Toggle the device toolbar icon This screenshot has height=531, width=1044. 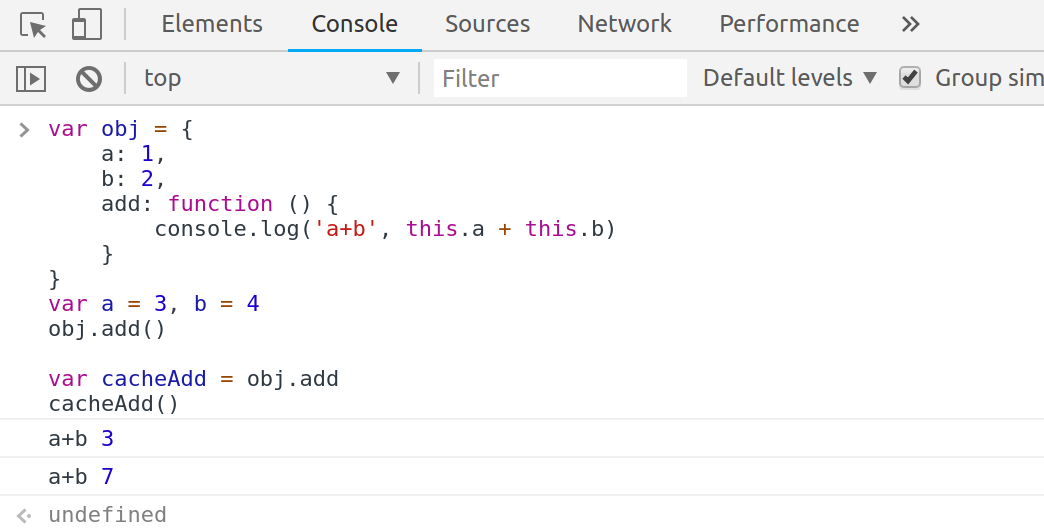[x=86, y=25]
